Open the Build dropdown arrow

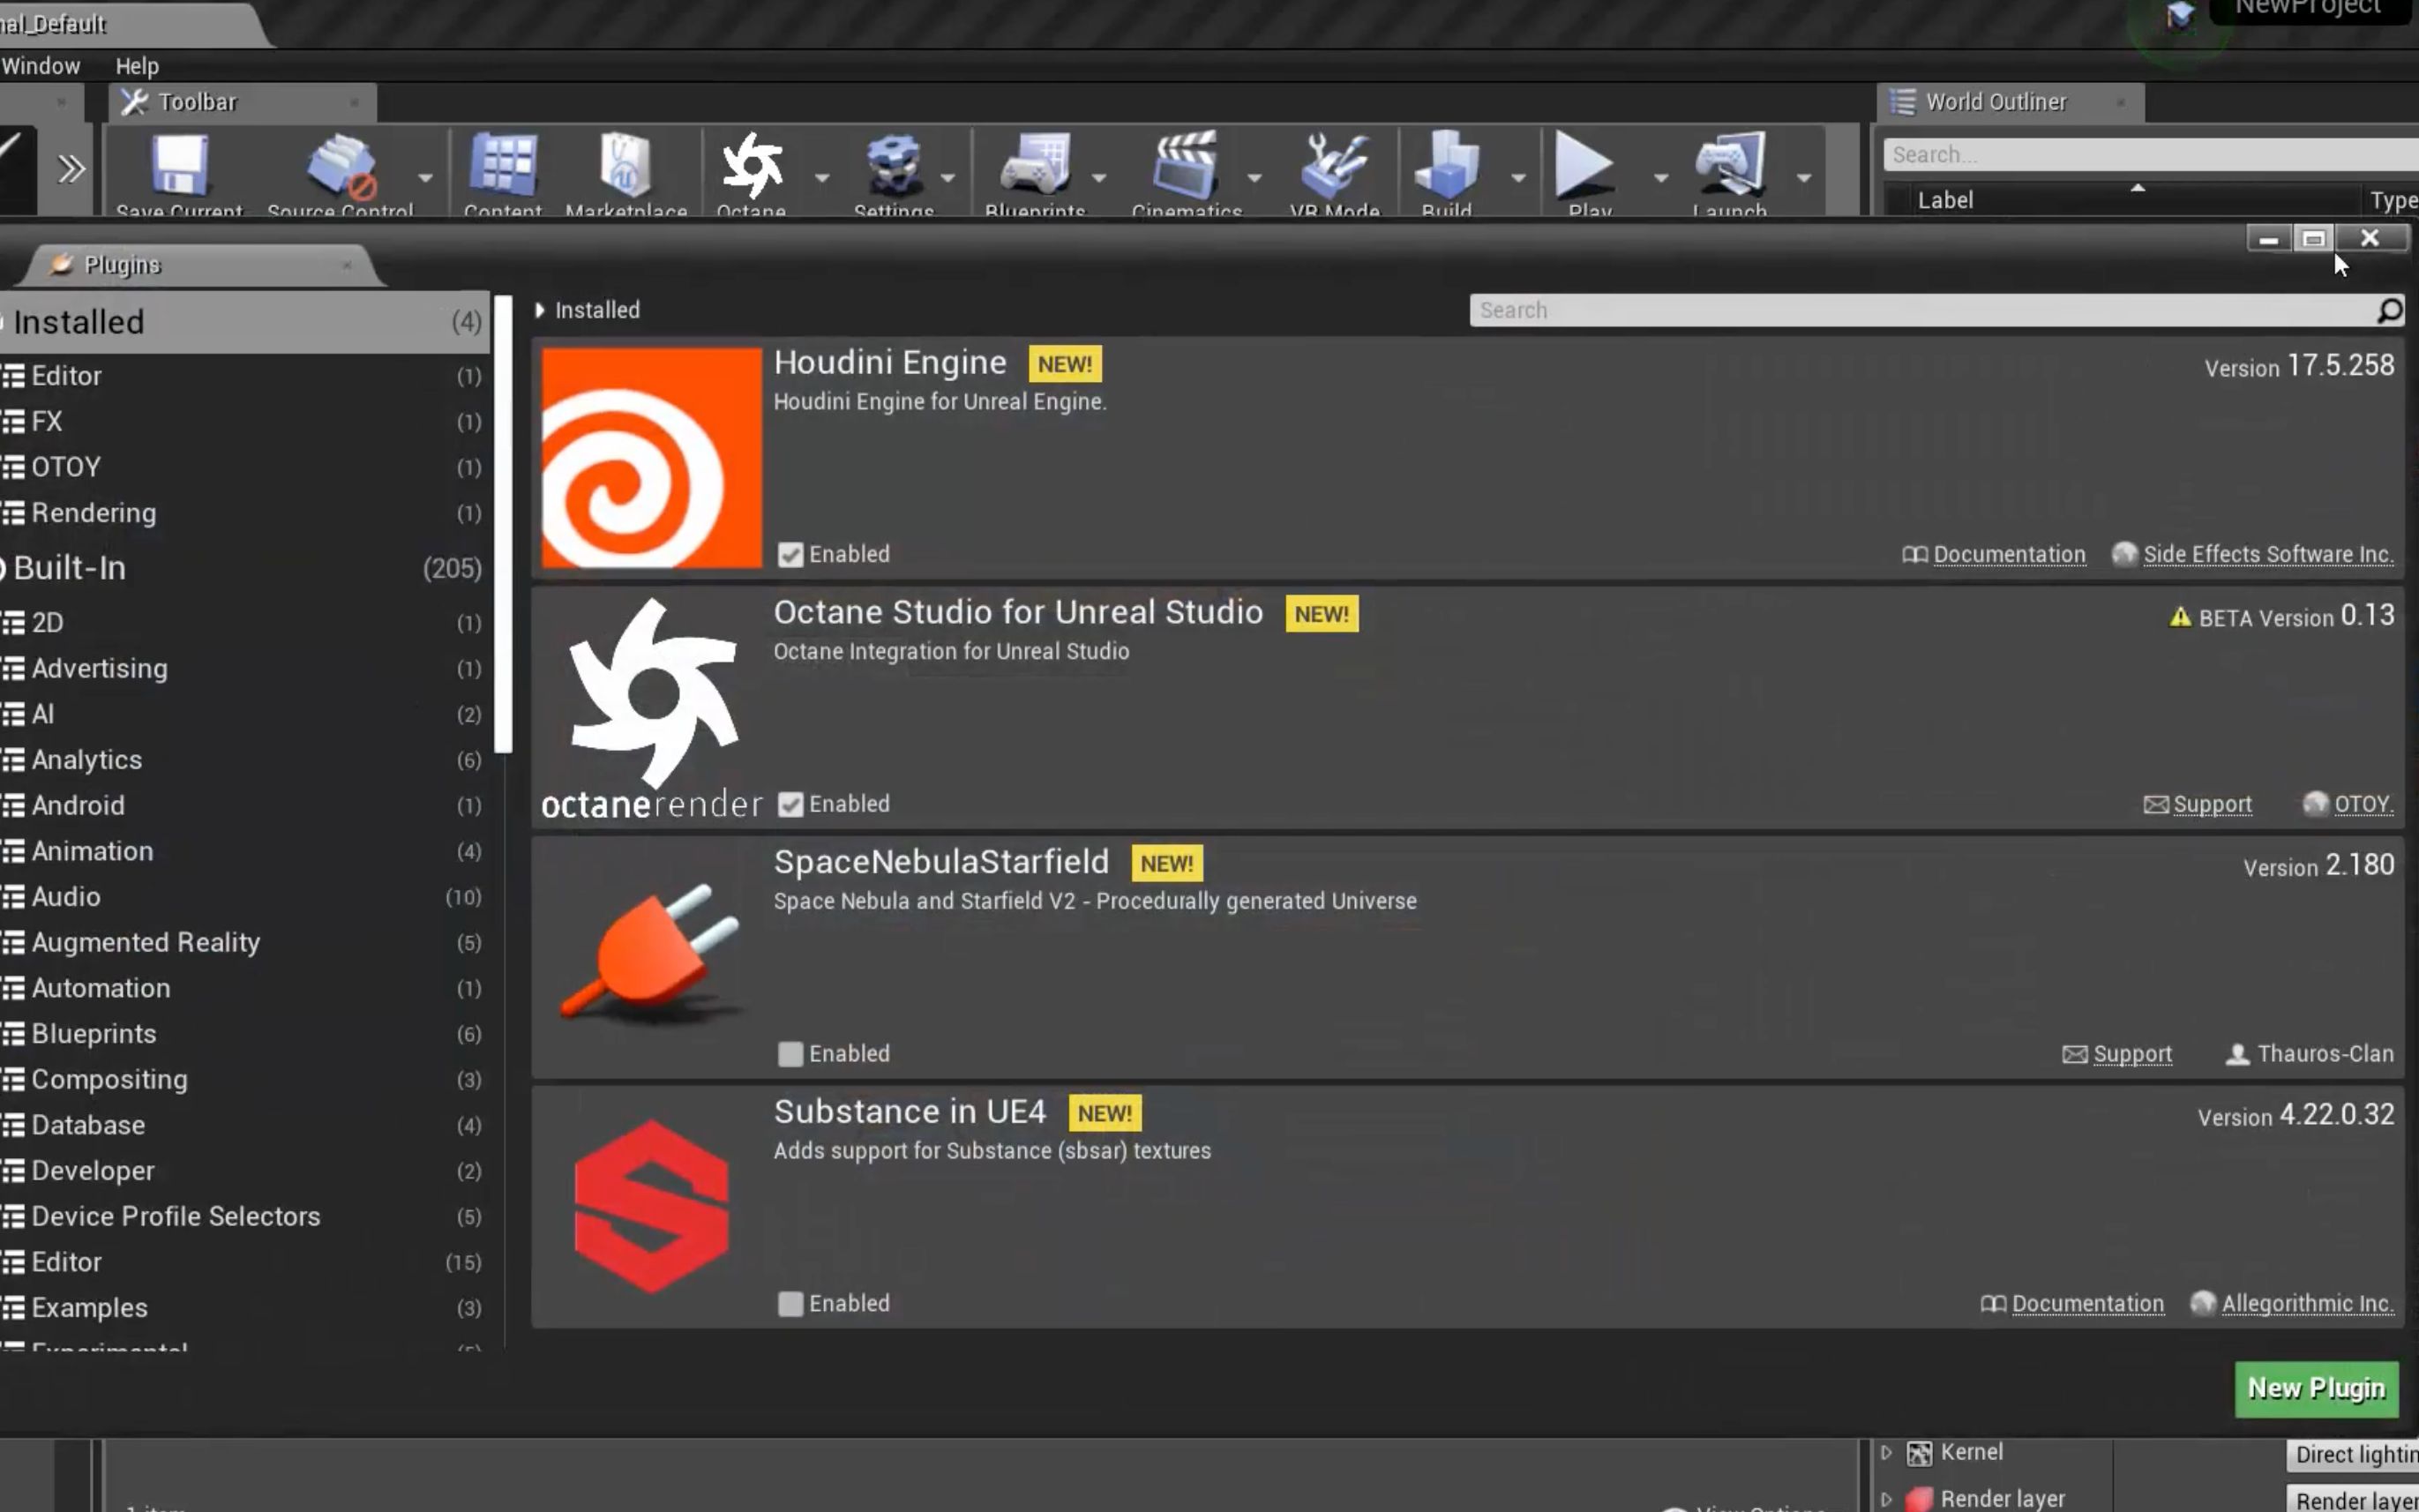tap(1518, 178)
